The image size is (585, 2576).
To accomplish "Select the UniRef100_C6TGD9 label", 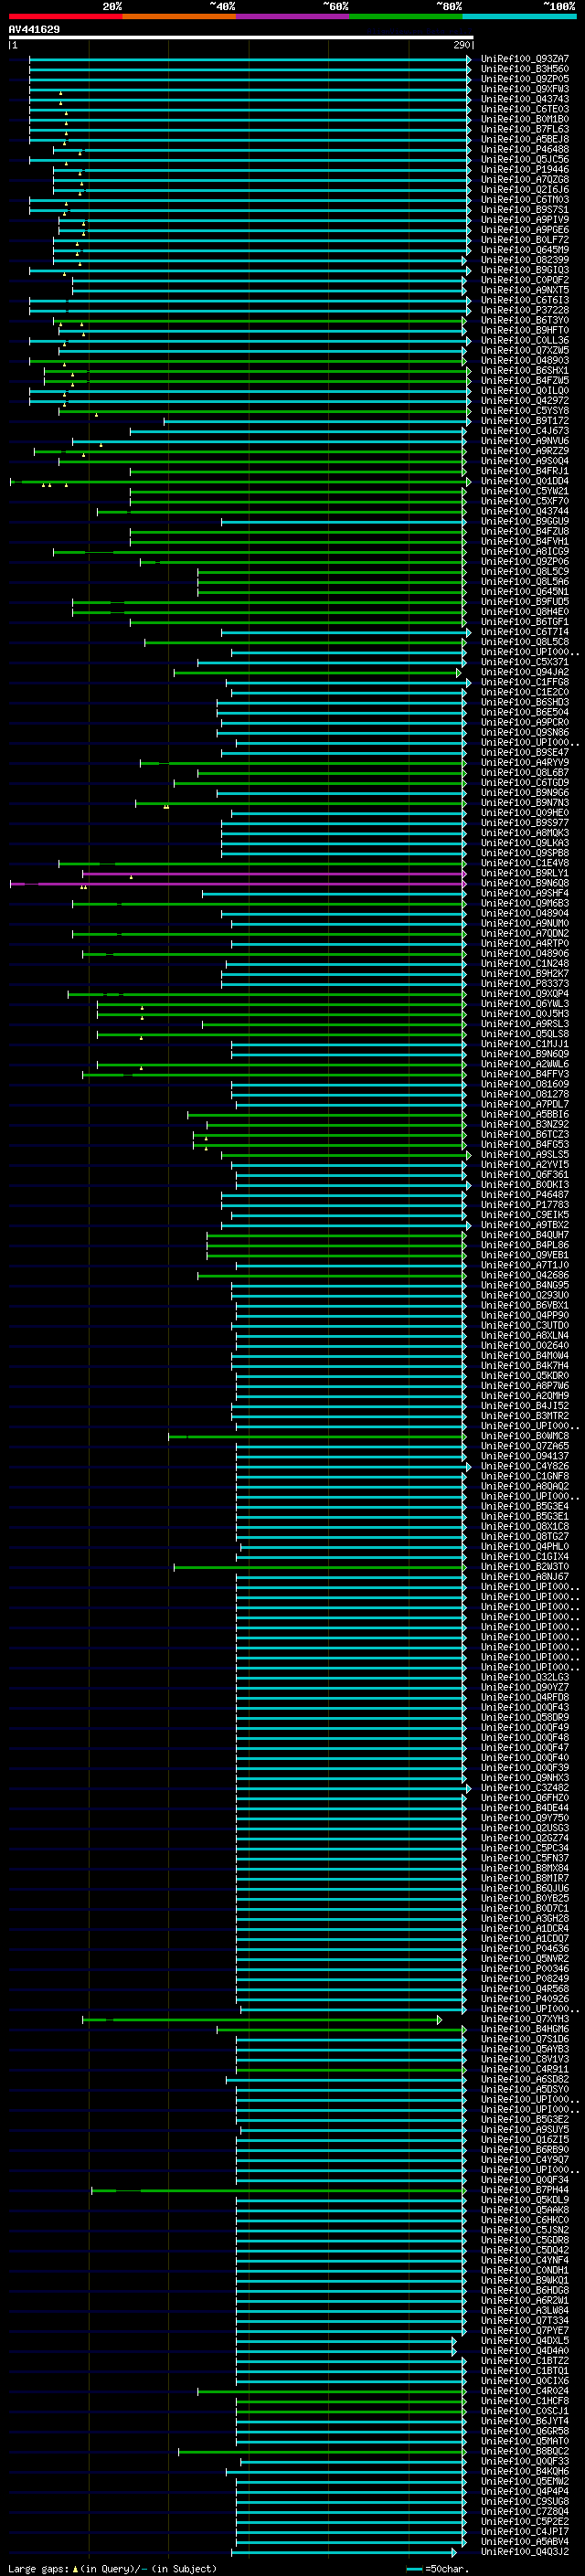I will pos(525,783).
